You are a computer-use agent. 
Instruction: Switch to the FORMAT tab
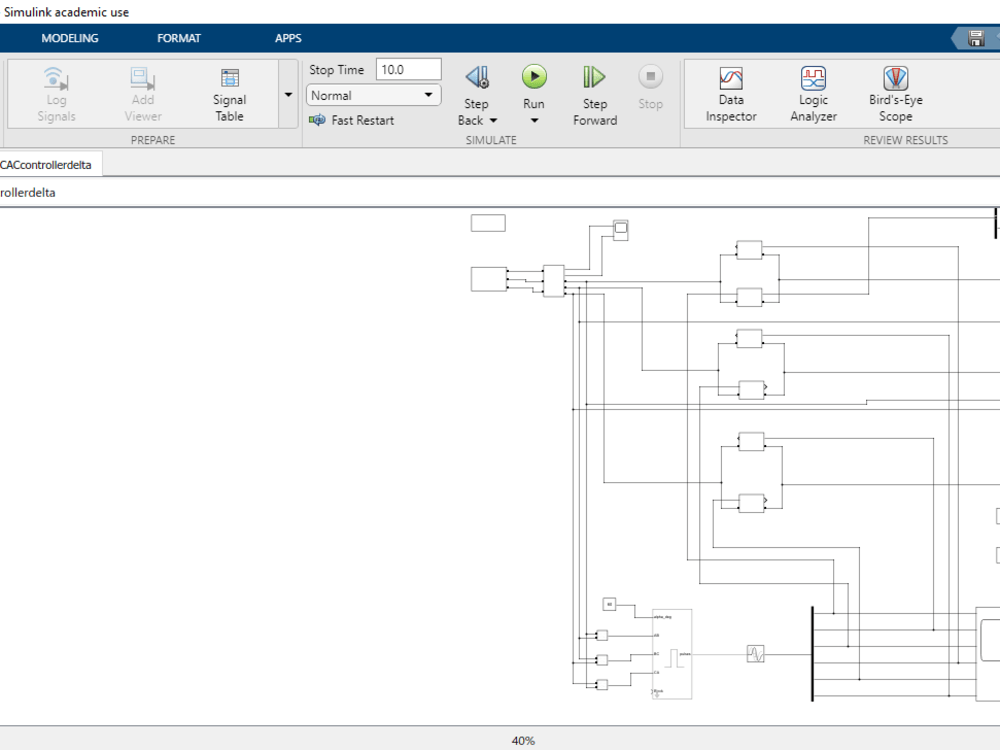[x=179, y=38]
